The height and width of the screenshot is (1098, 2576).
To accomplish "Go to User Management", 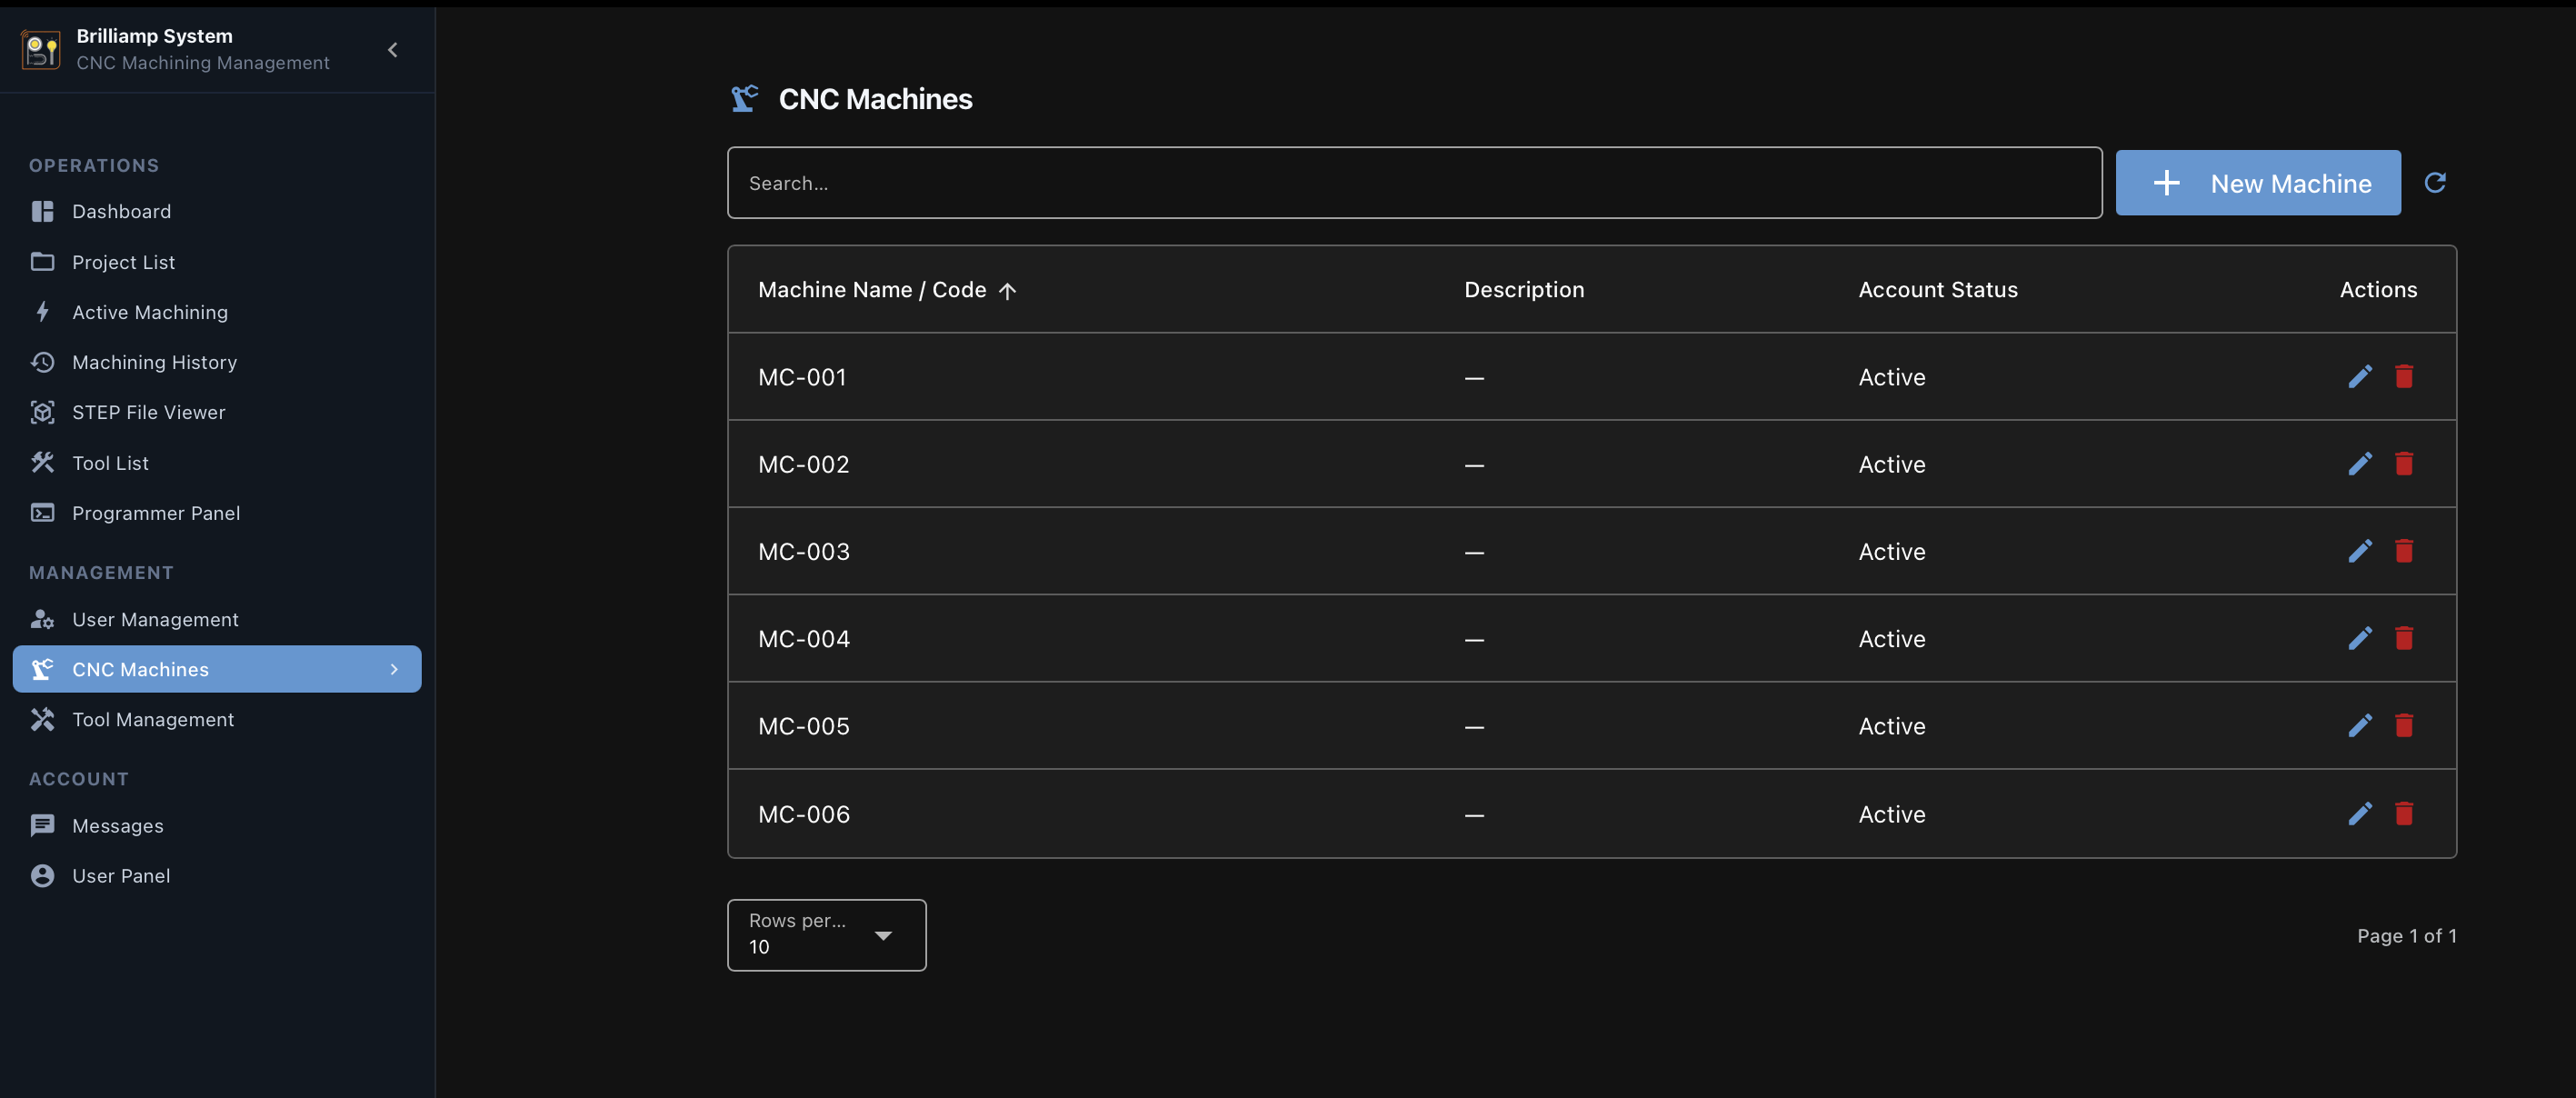I will [217, 619].
